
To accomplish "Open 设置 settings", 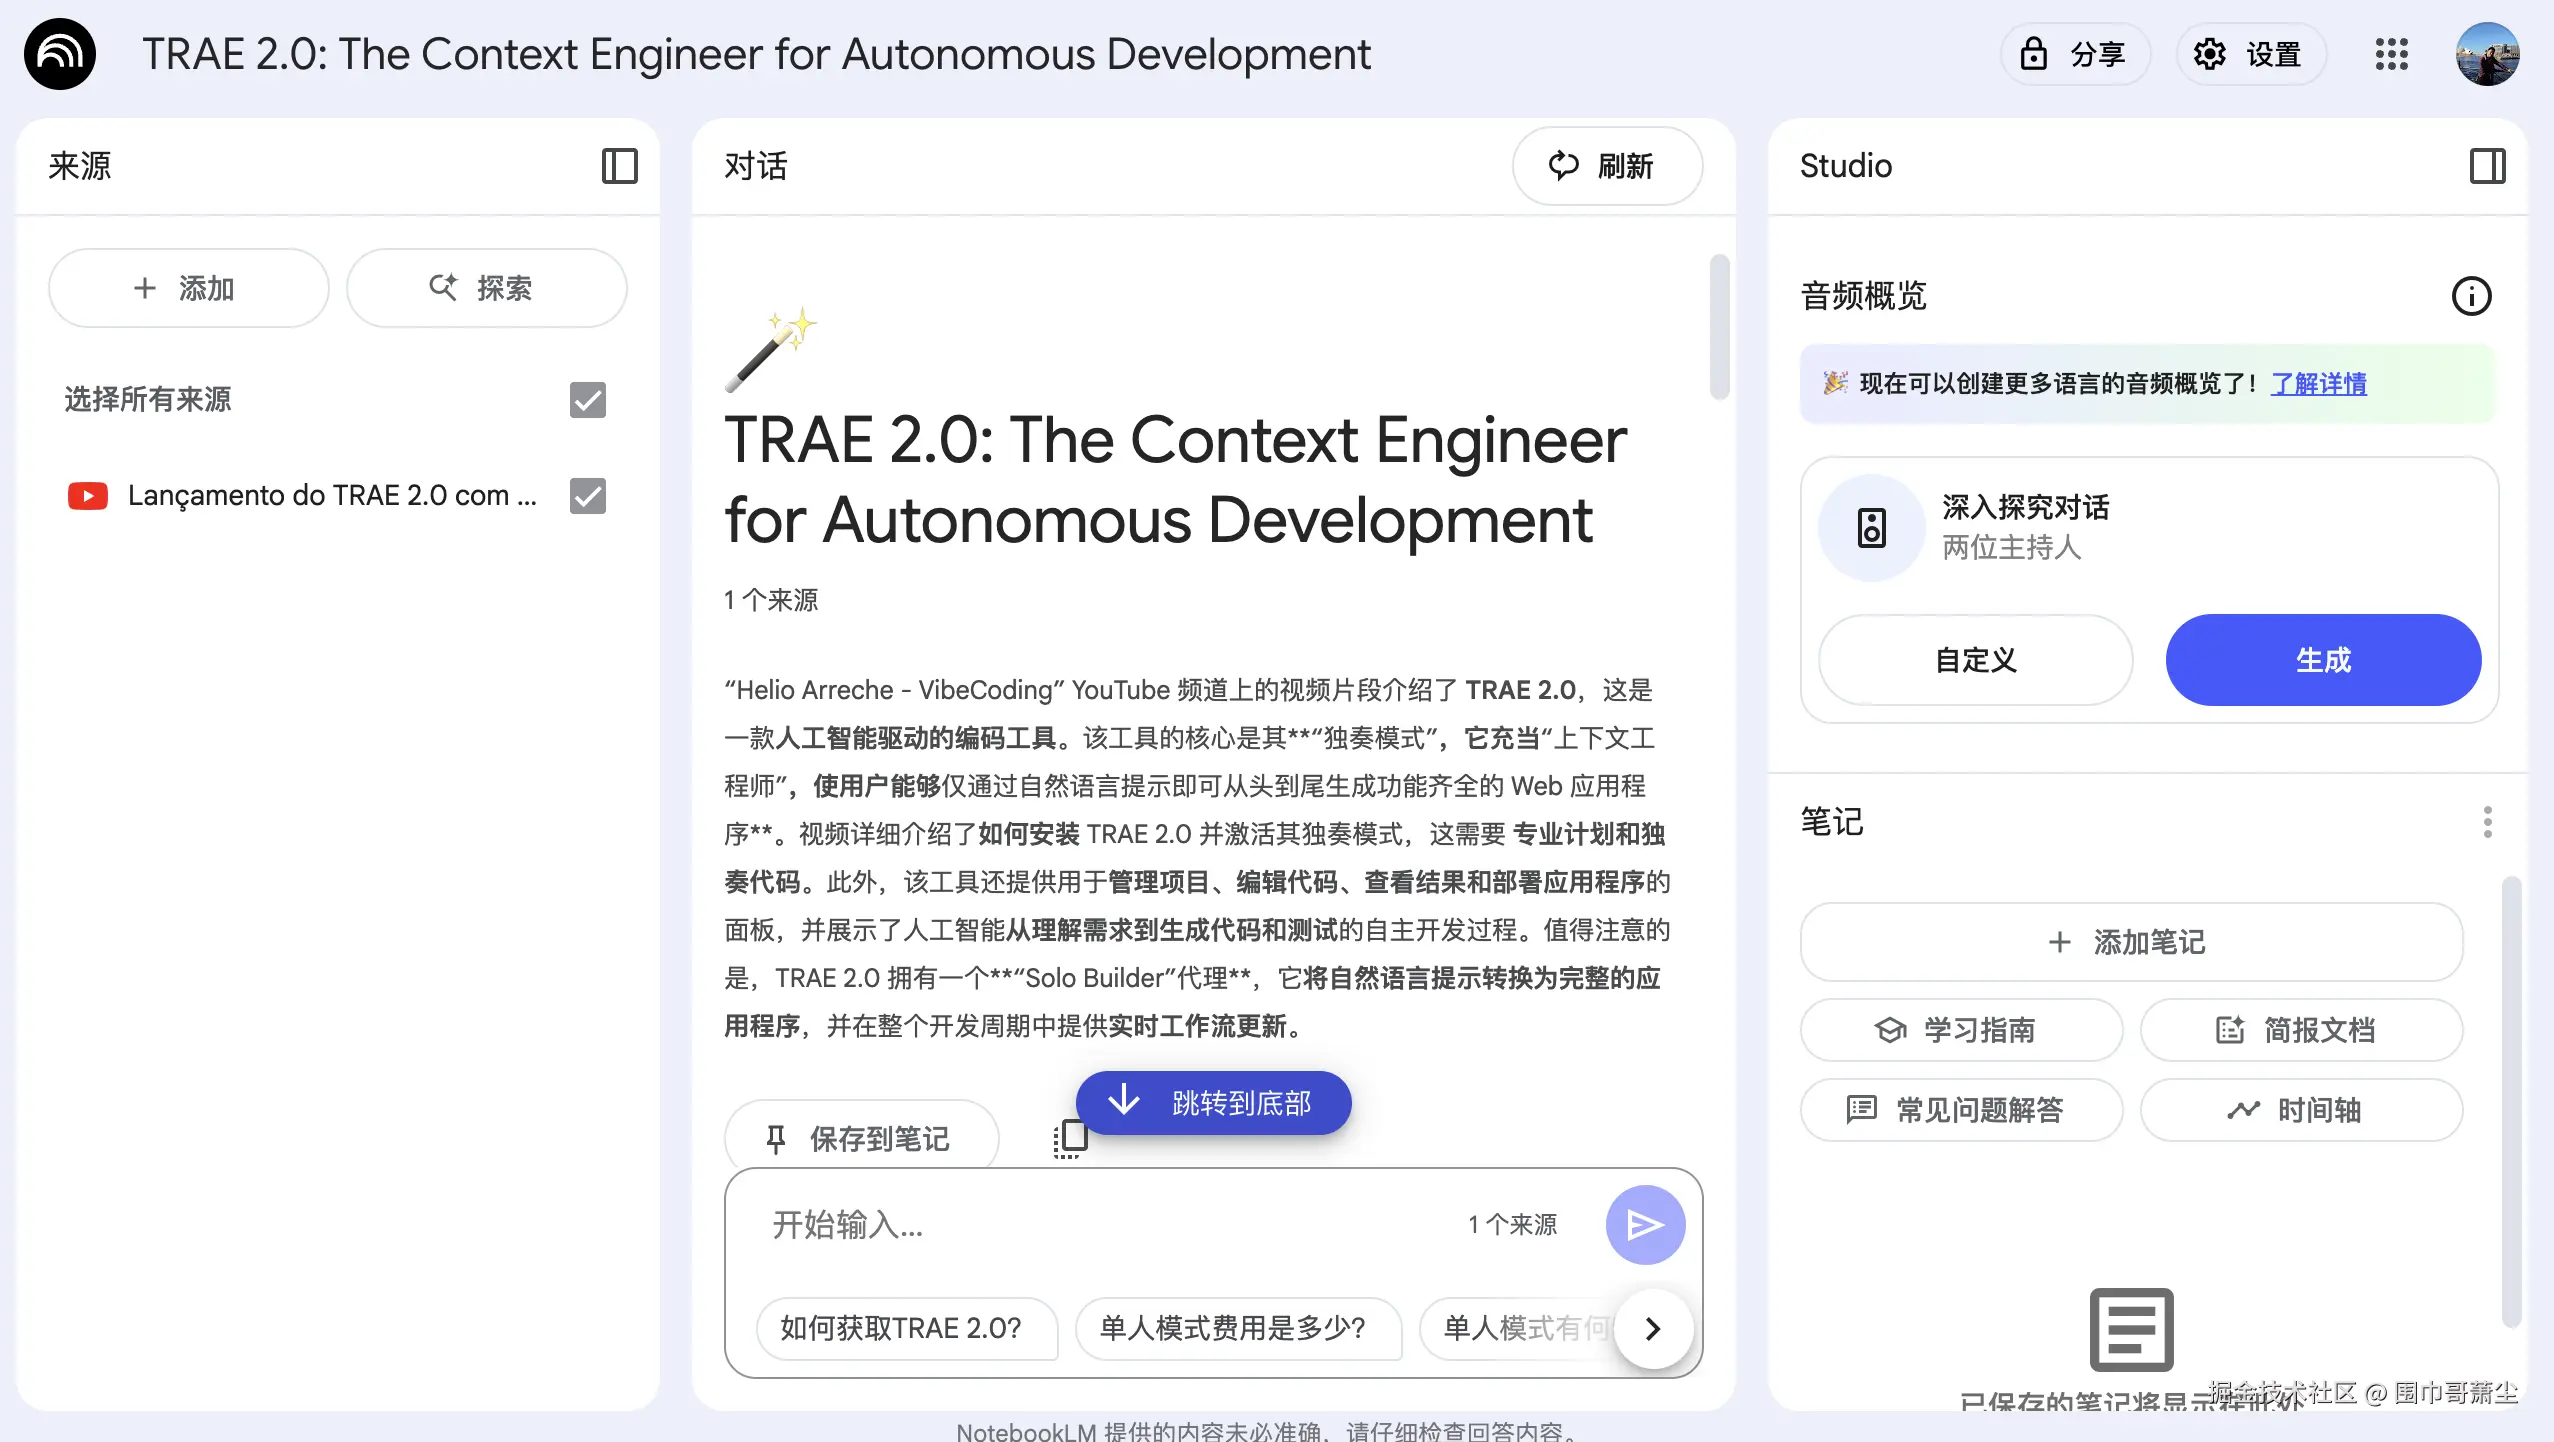I will [2250, 54].
